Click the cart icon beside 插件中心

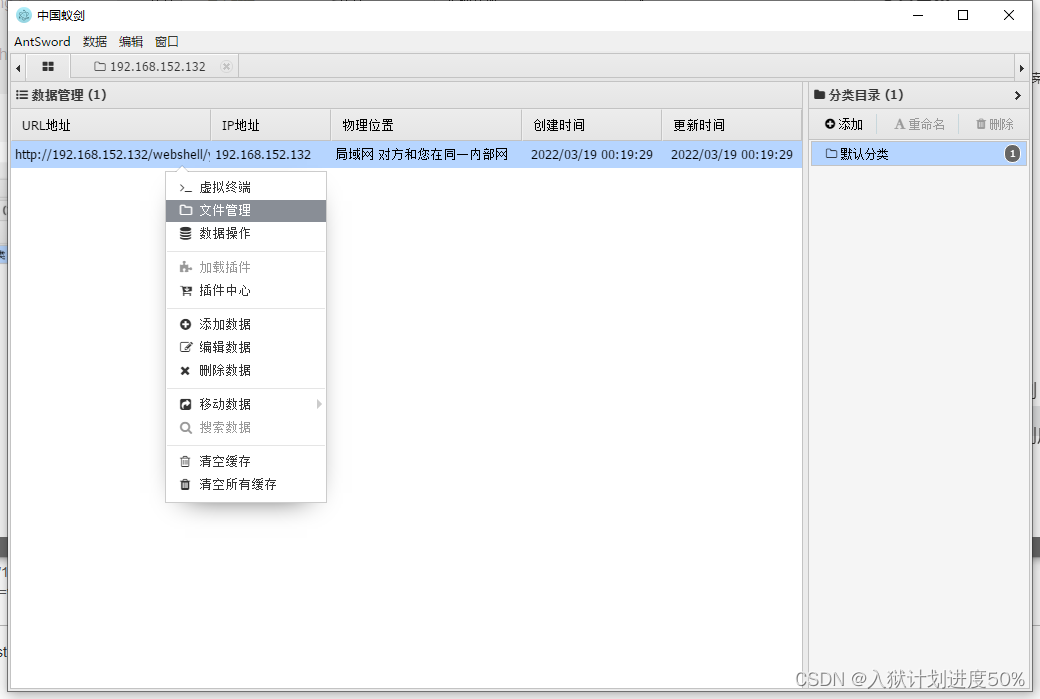tap(186, 290)
